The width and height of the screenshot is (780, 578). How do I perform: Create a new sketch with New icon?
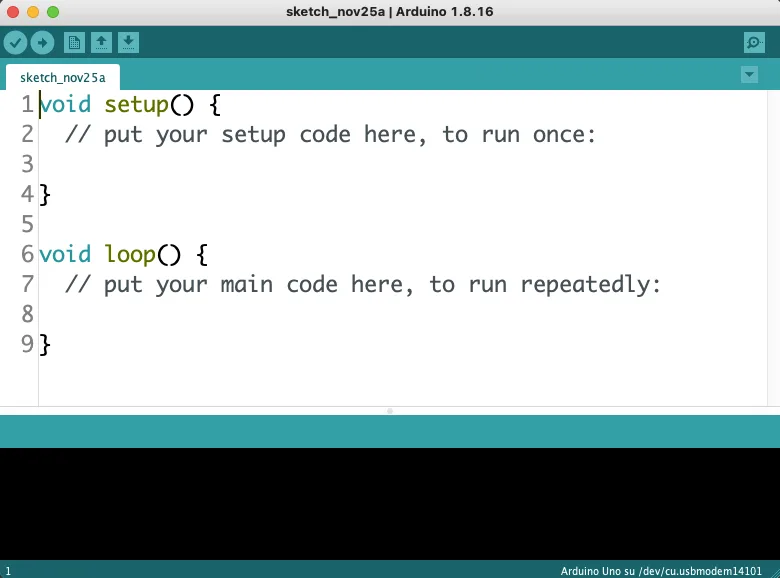click(x=74, y=43)
